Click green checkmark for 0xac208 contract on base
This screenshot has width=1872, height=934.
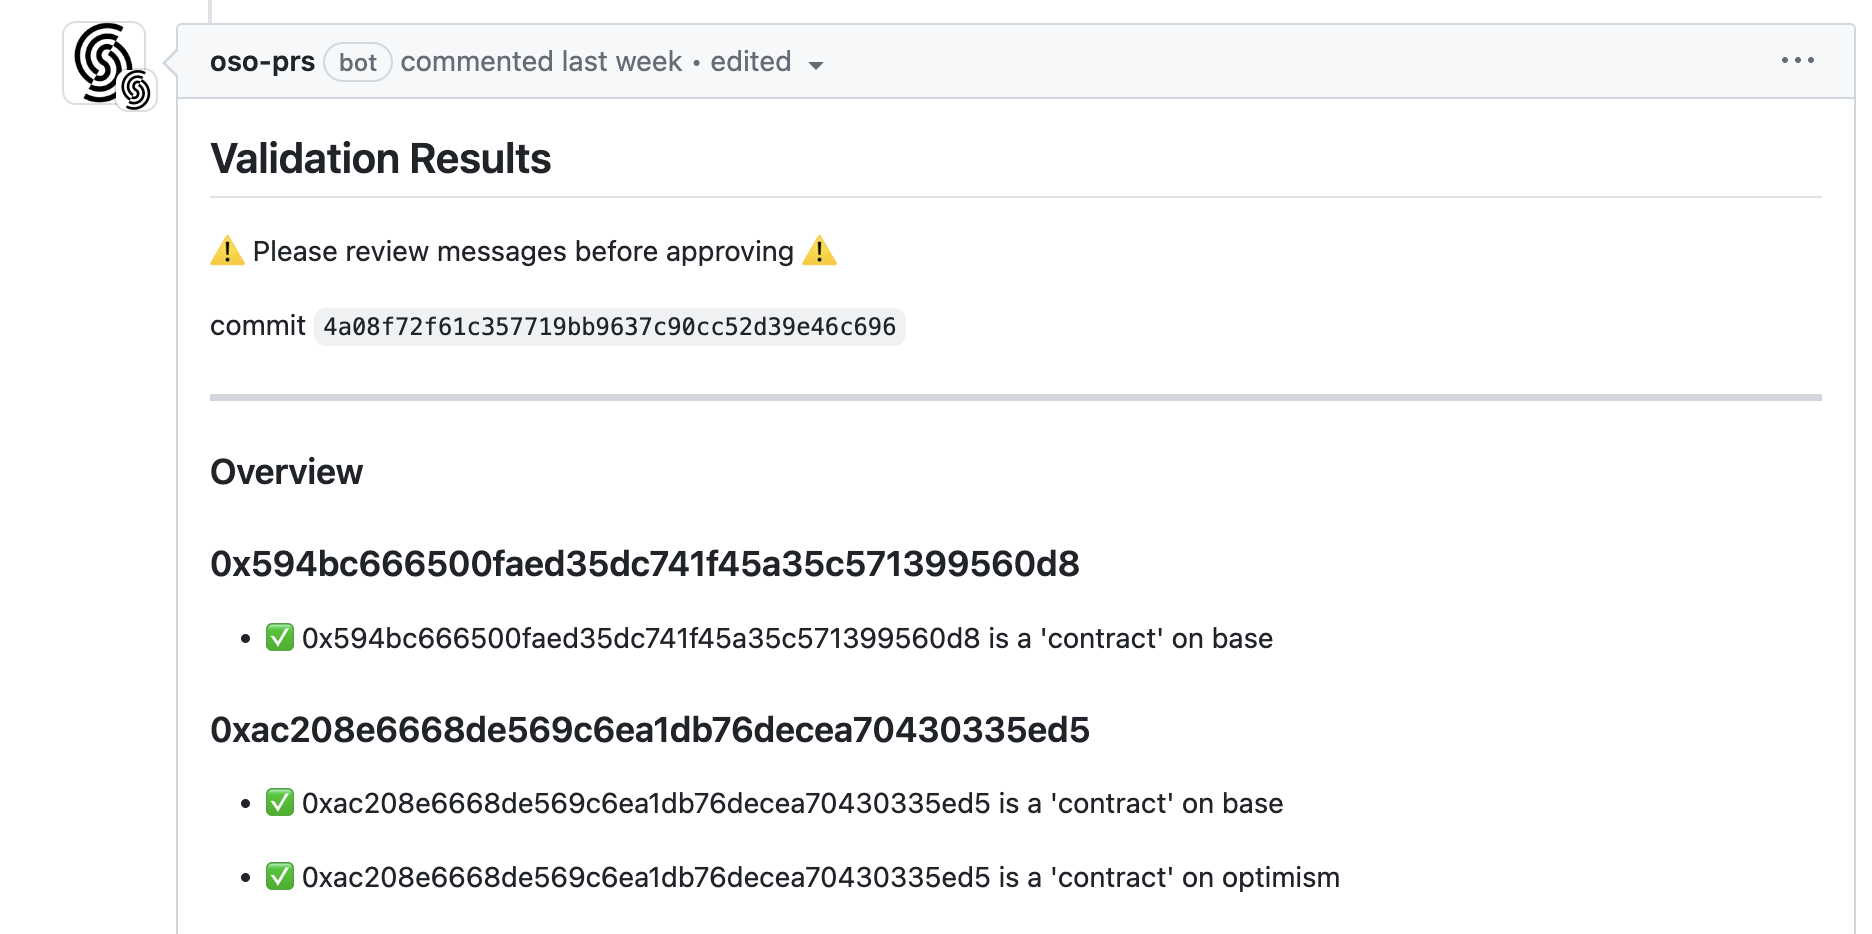[x=280, y=803]
